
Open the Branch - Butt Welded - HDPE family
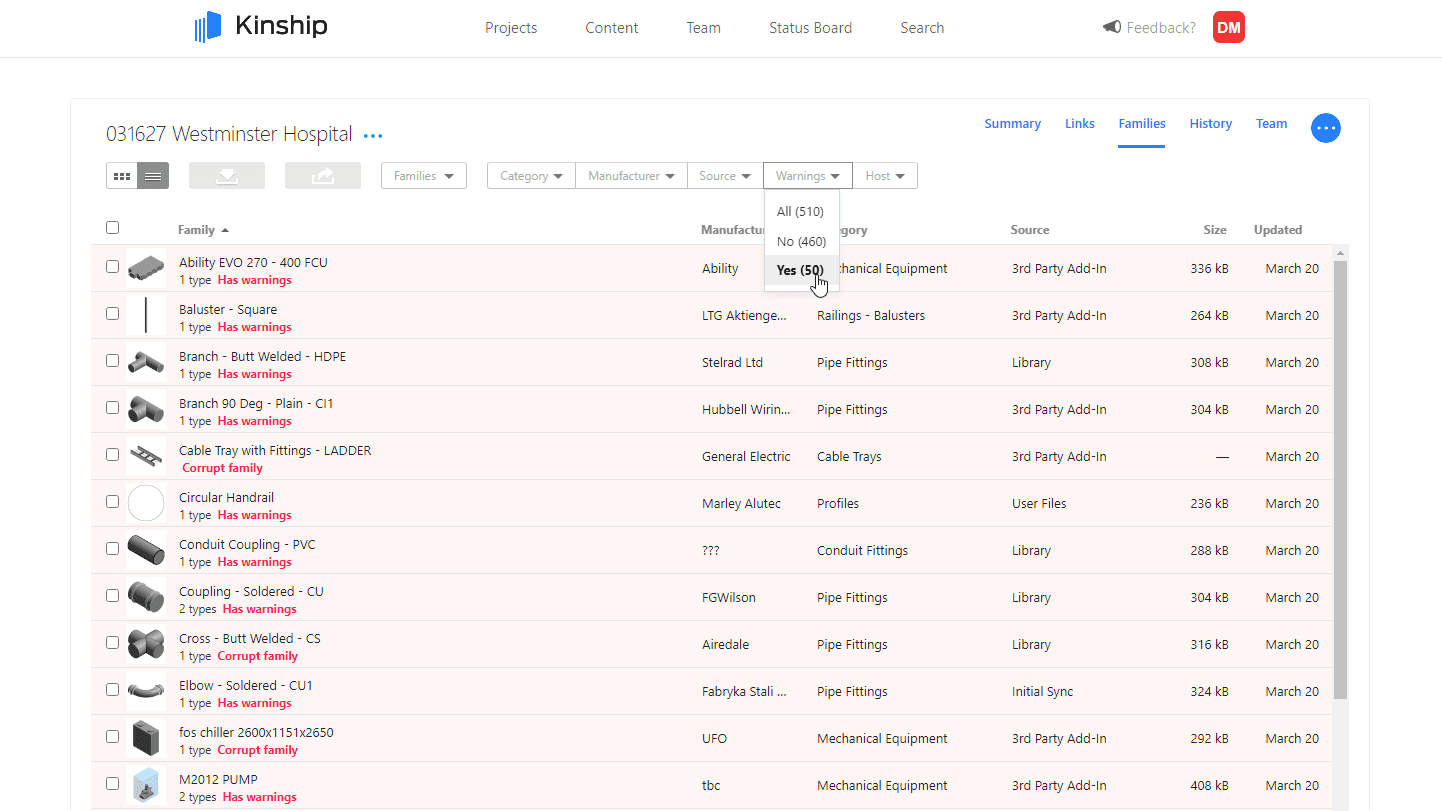click(262, 356)
